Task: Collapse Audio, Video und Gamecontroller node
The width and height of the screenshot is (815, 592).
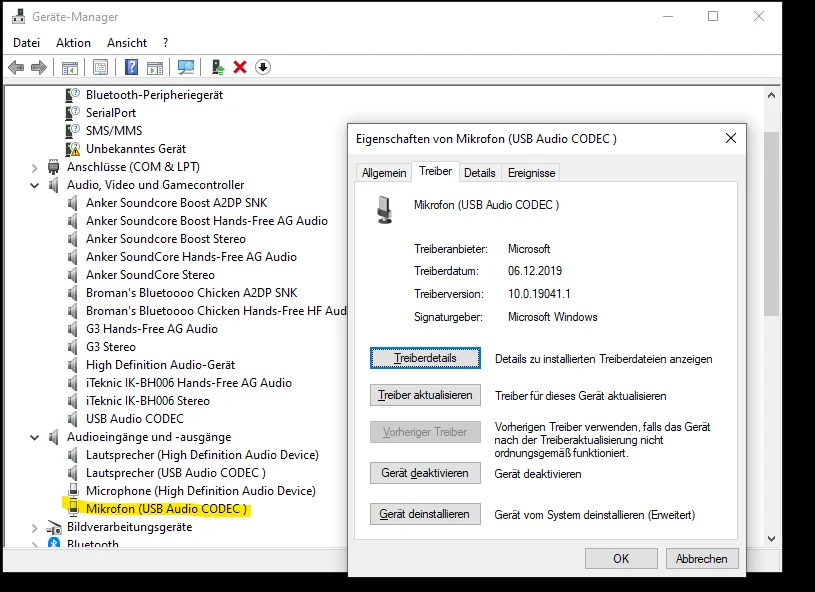Action: click(x=36, y=185)
